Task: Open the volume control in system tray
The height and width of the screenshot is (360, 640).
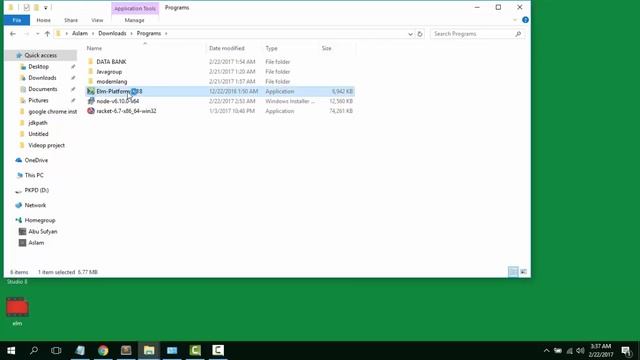Action: [580, 351]
